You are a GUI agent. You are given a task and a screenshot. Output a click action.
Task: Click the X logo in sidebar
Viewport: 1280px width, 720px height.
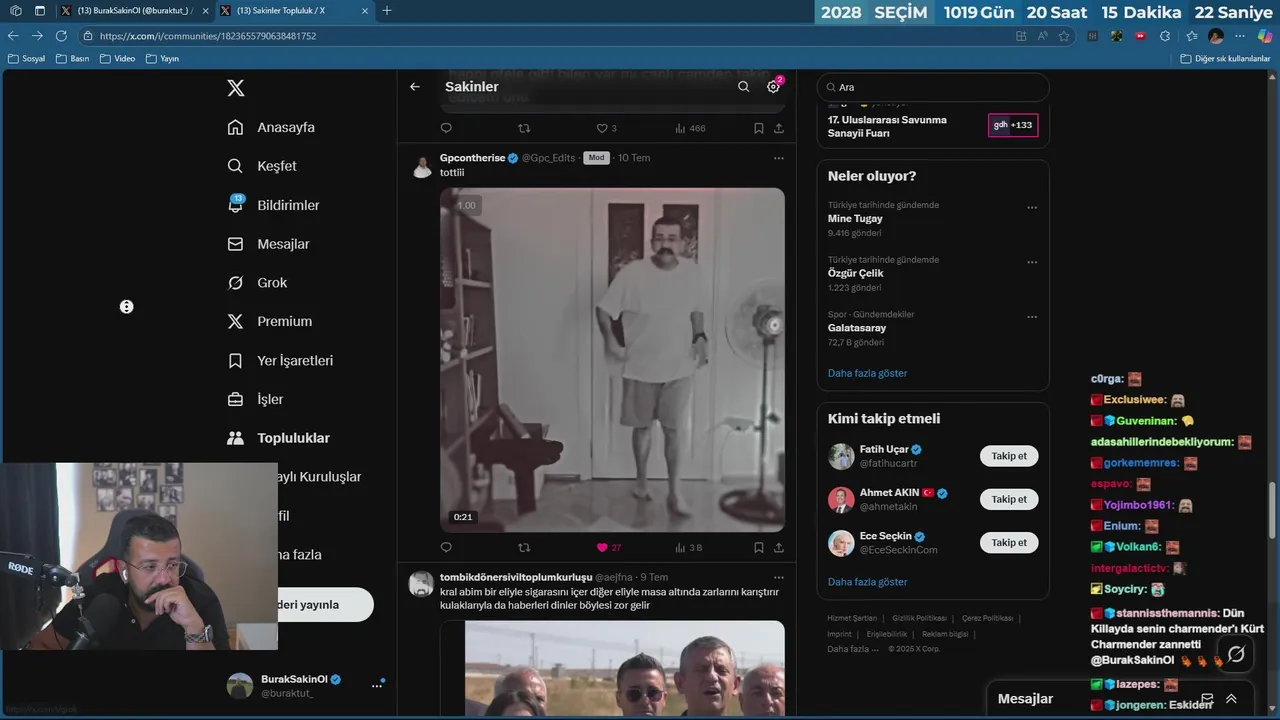[x=236, y=88]
